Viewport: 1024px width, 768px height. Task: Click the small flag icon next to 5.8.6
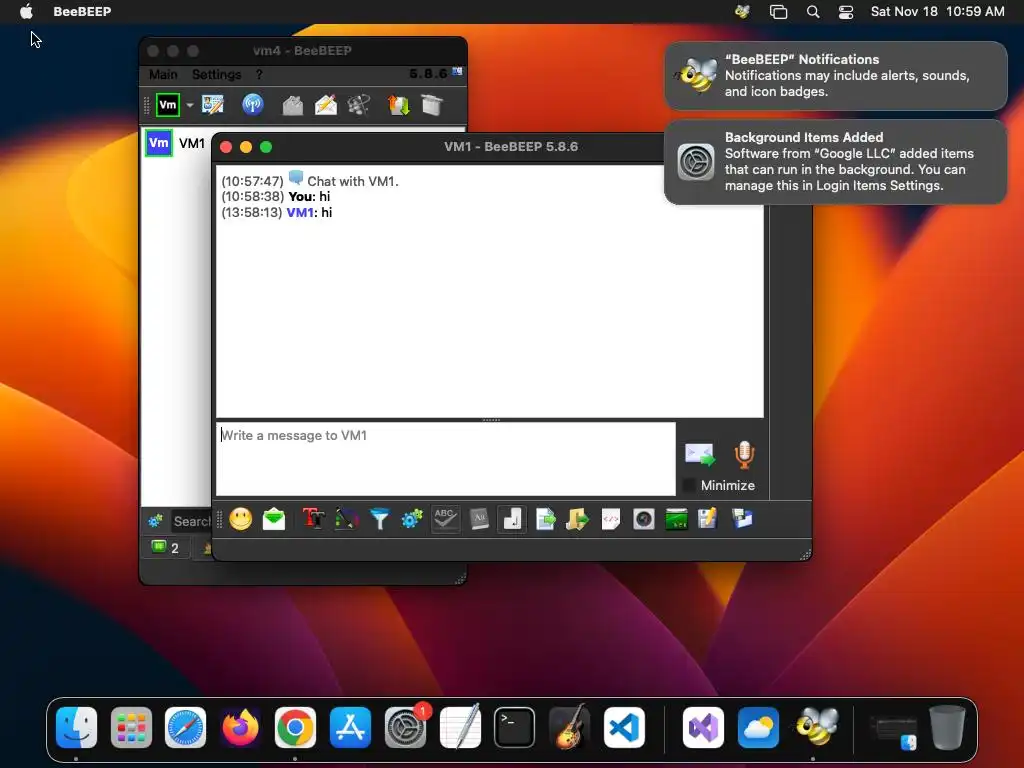coord(457,72)
